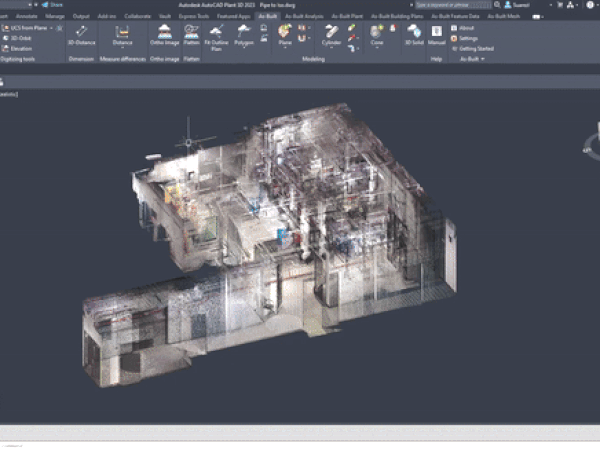The height and width of the screenshot is (450, 600).
Task: Click the Fit Outline Plan tool
Action: click(216, 38)
